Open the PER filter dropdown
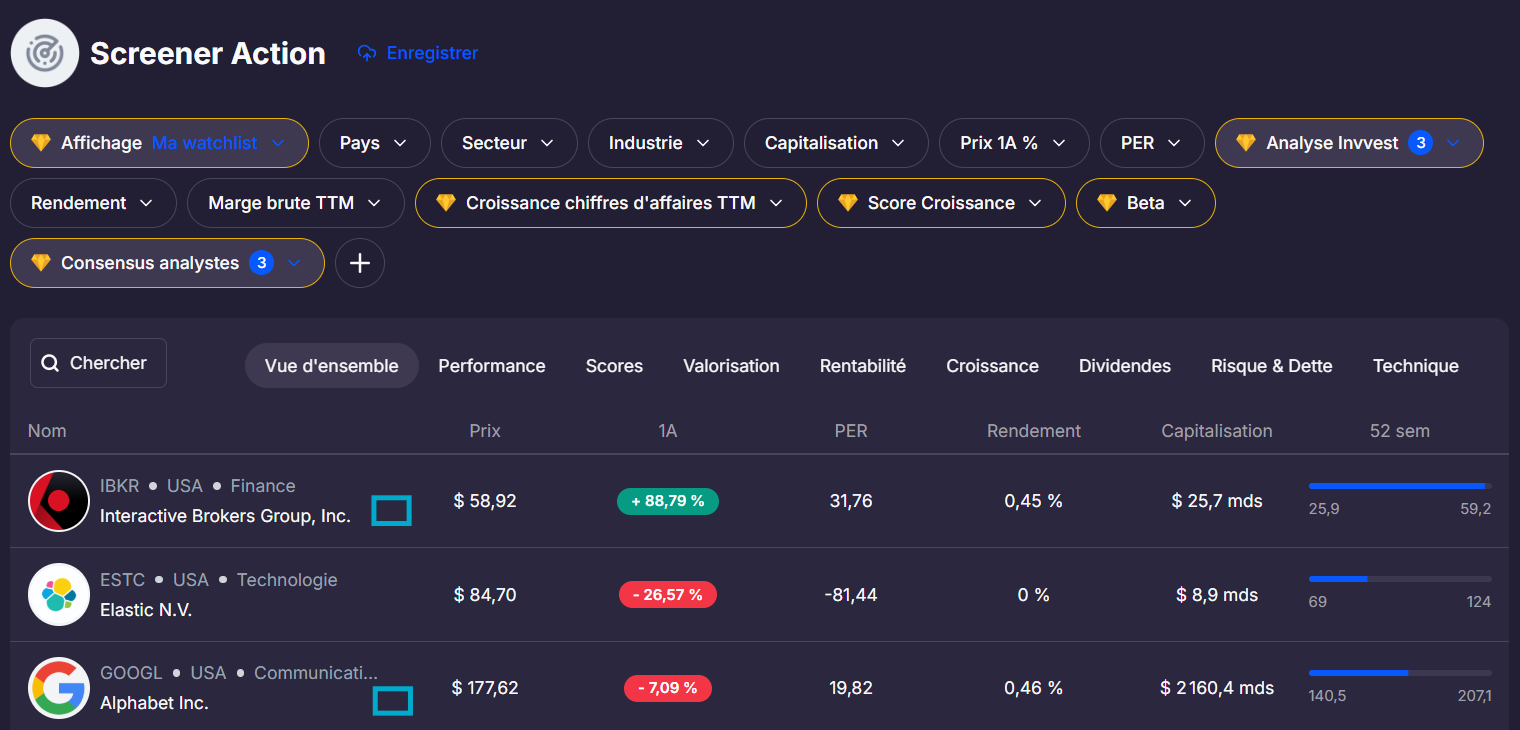Image resolution: width=1520 pixels, height=730 pixels. [x=1152, y=143]
